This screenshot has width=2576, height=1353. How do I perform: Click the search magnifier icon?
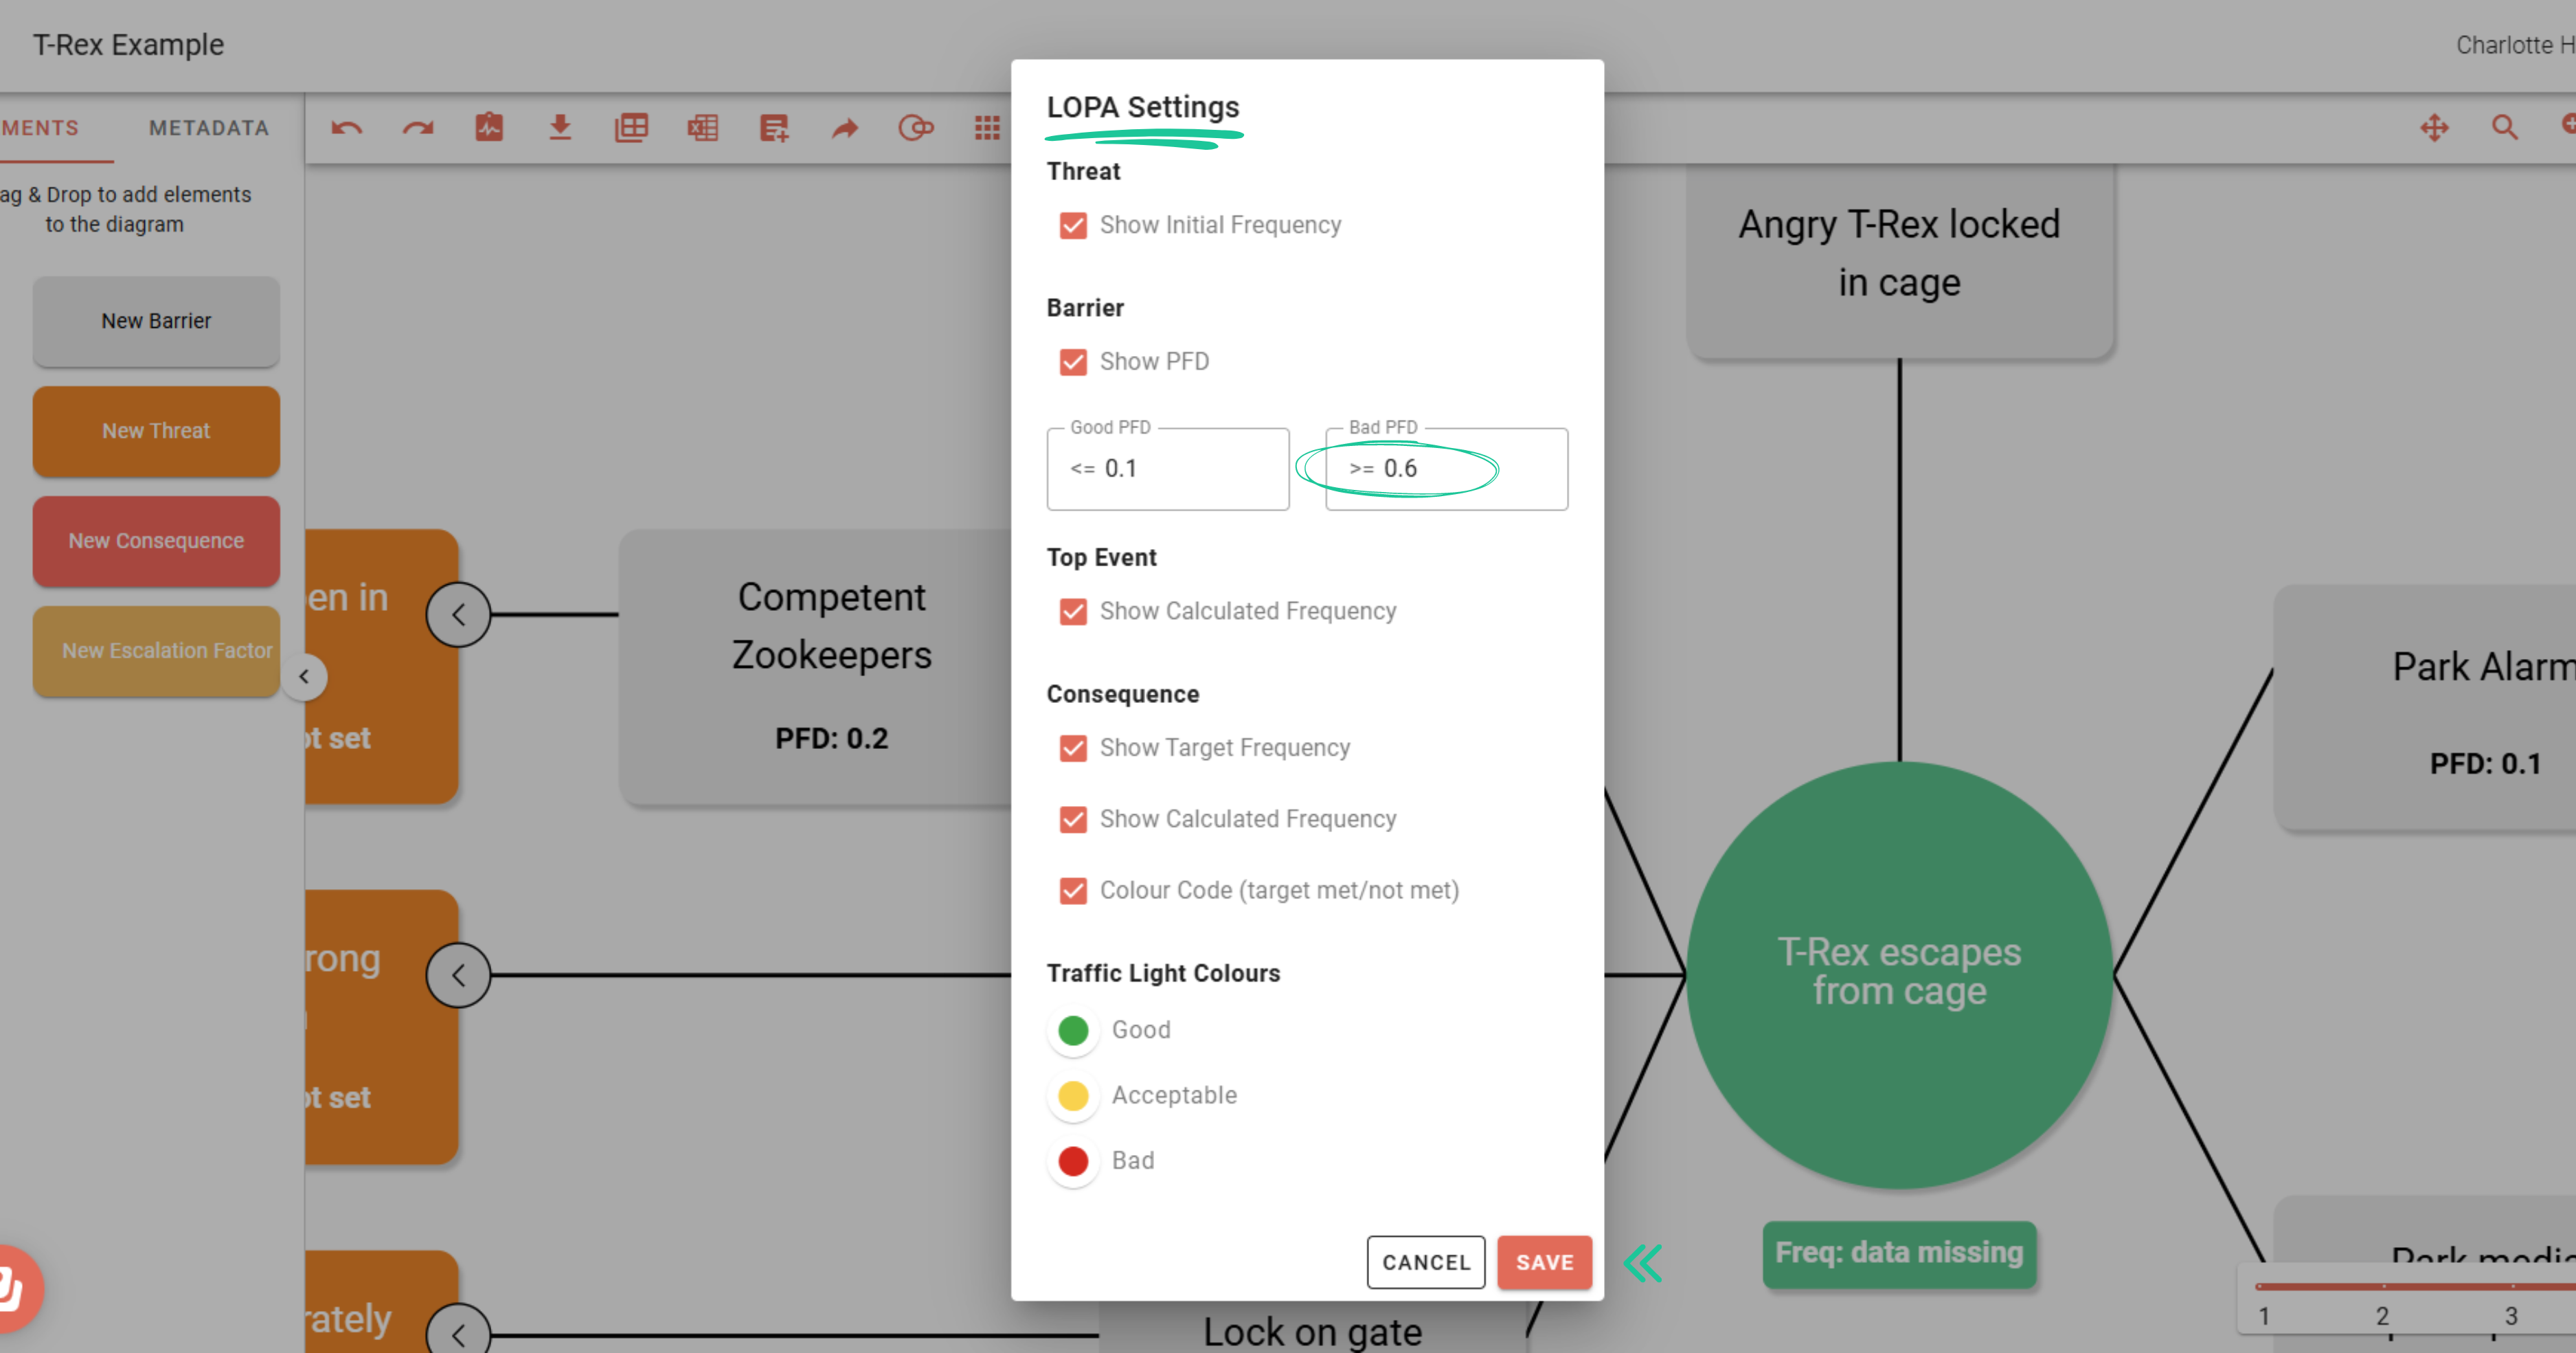coord(2504,128)
